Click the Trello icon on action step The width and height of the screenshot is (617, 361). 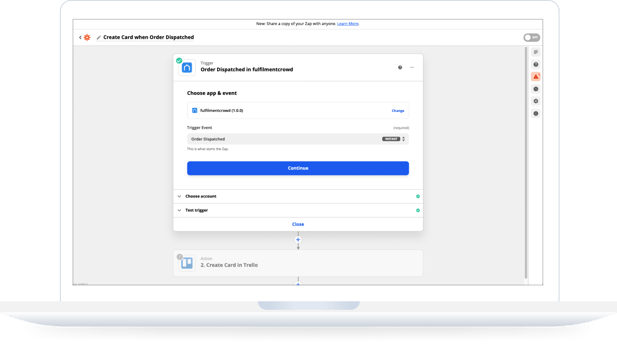tap(187, 263)
